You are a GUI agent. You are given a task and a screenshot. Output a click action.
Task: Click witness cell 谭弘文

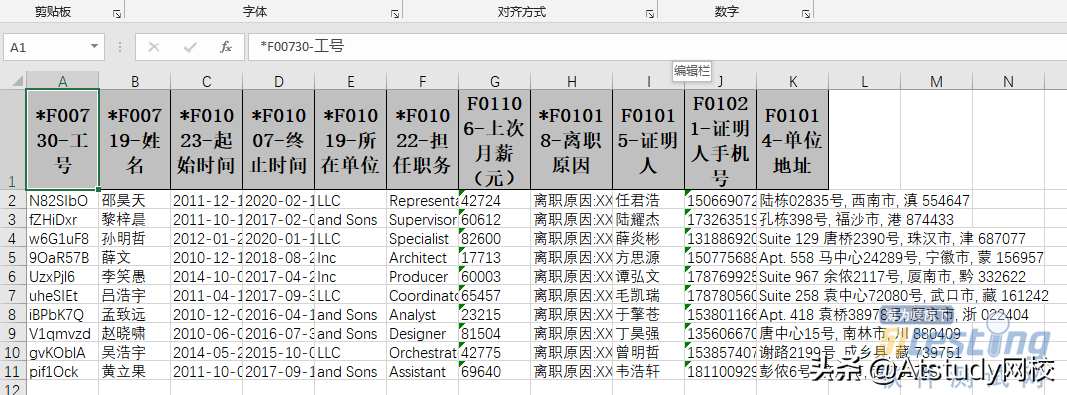pyautogui.click(x=649, y=276)
